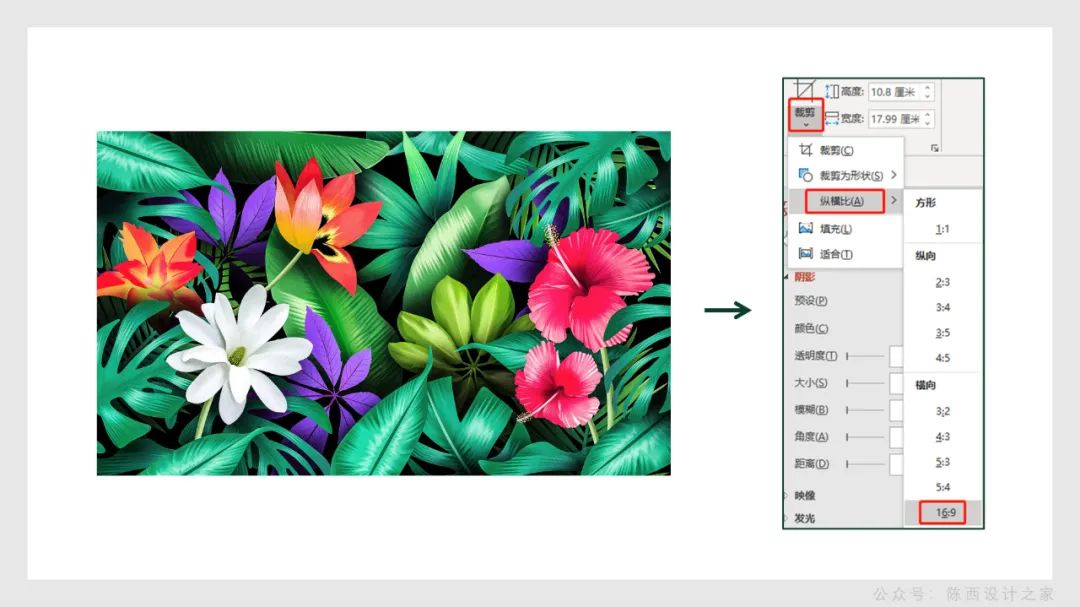The image size is (1080, 607).
Task: Pick the 4:3 landscape ratio
Action: point(943,437)
